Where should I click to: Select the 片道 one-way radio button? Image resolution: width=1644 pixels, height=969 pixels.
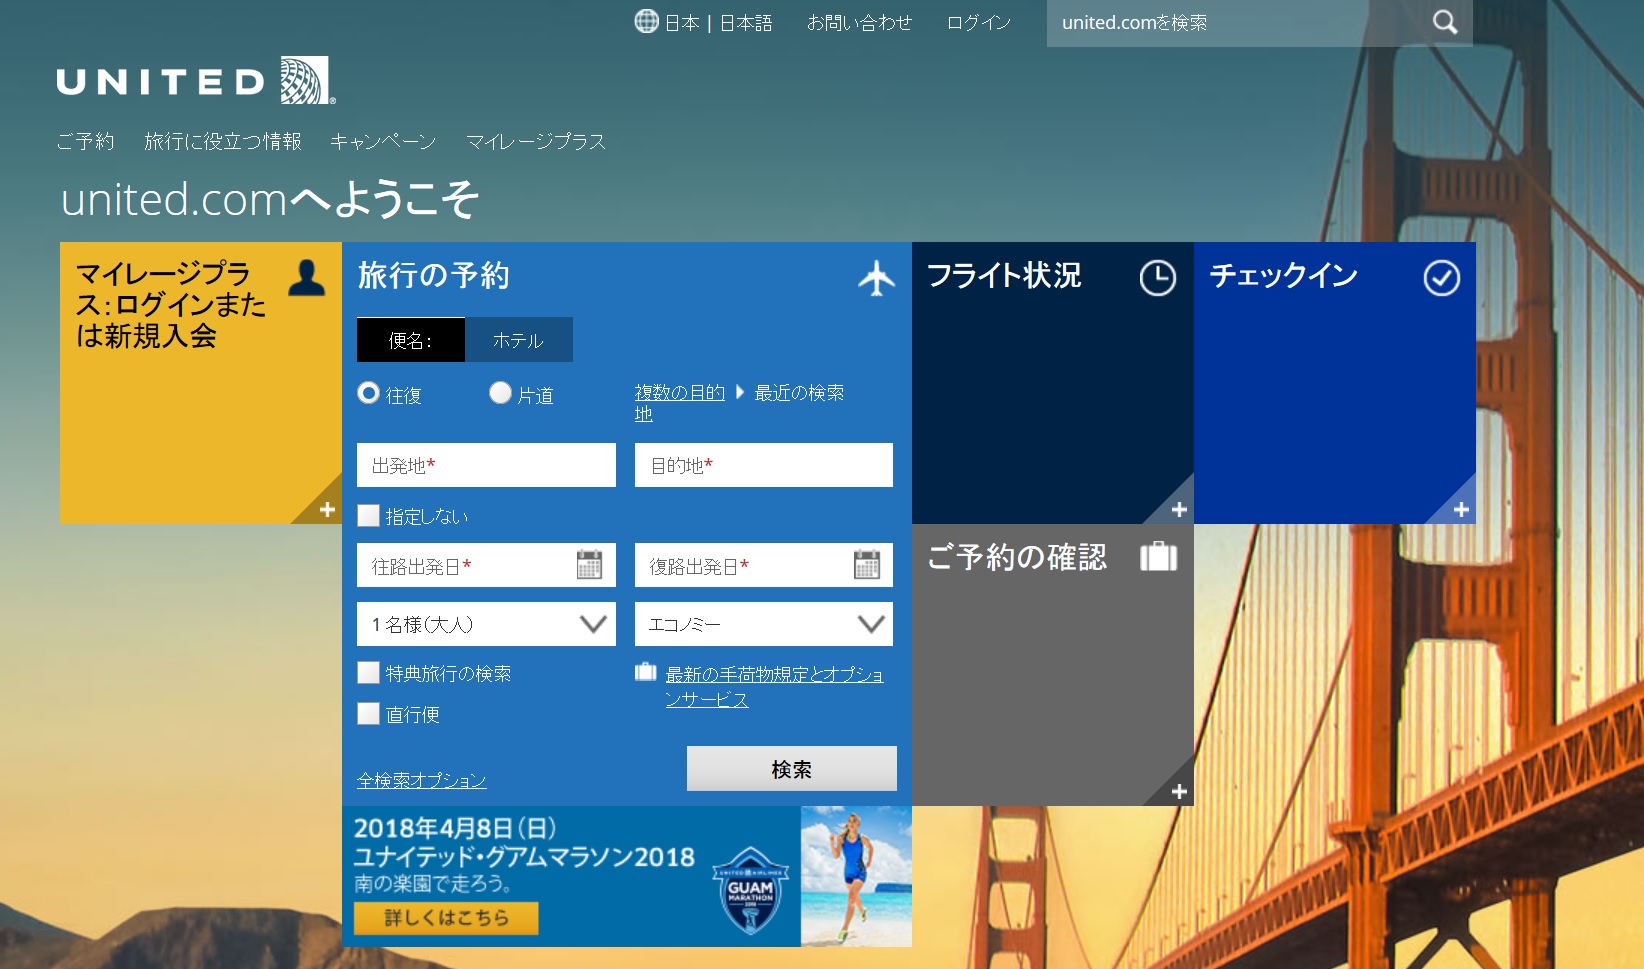pos(500,393)
